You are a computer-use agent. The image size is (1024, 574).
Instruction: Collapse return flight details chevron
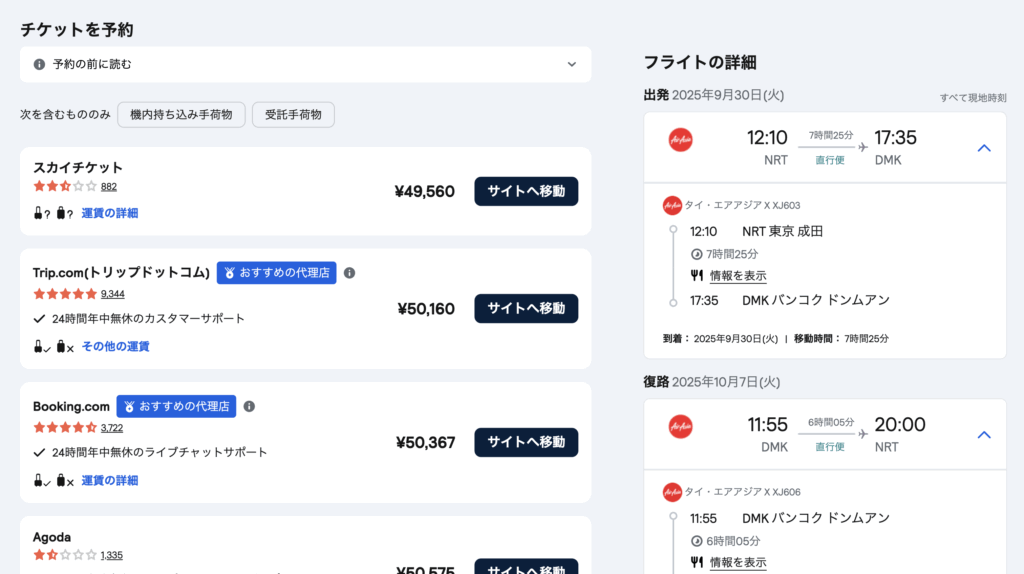coord(983,435)
